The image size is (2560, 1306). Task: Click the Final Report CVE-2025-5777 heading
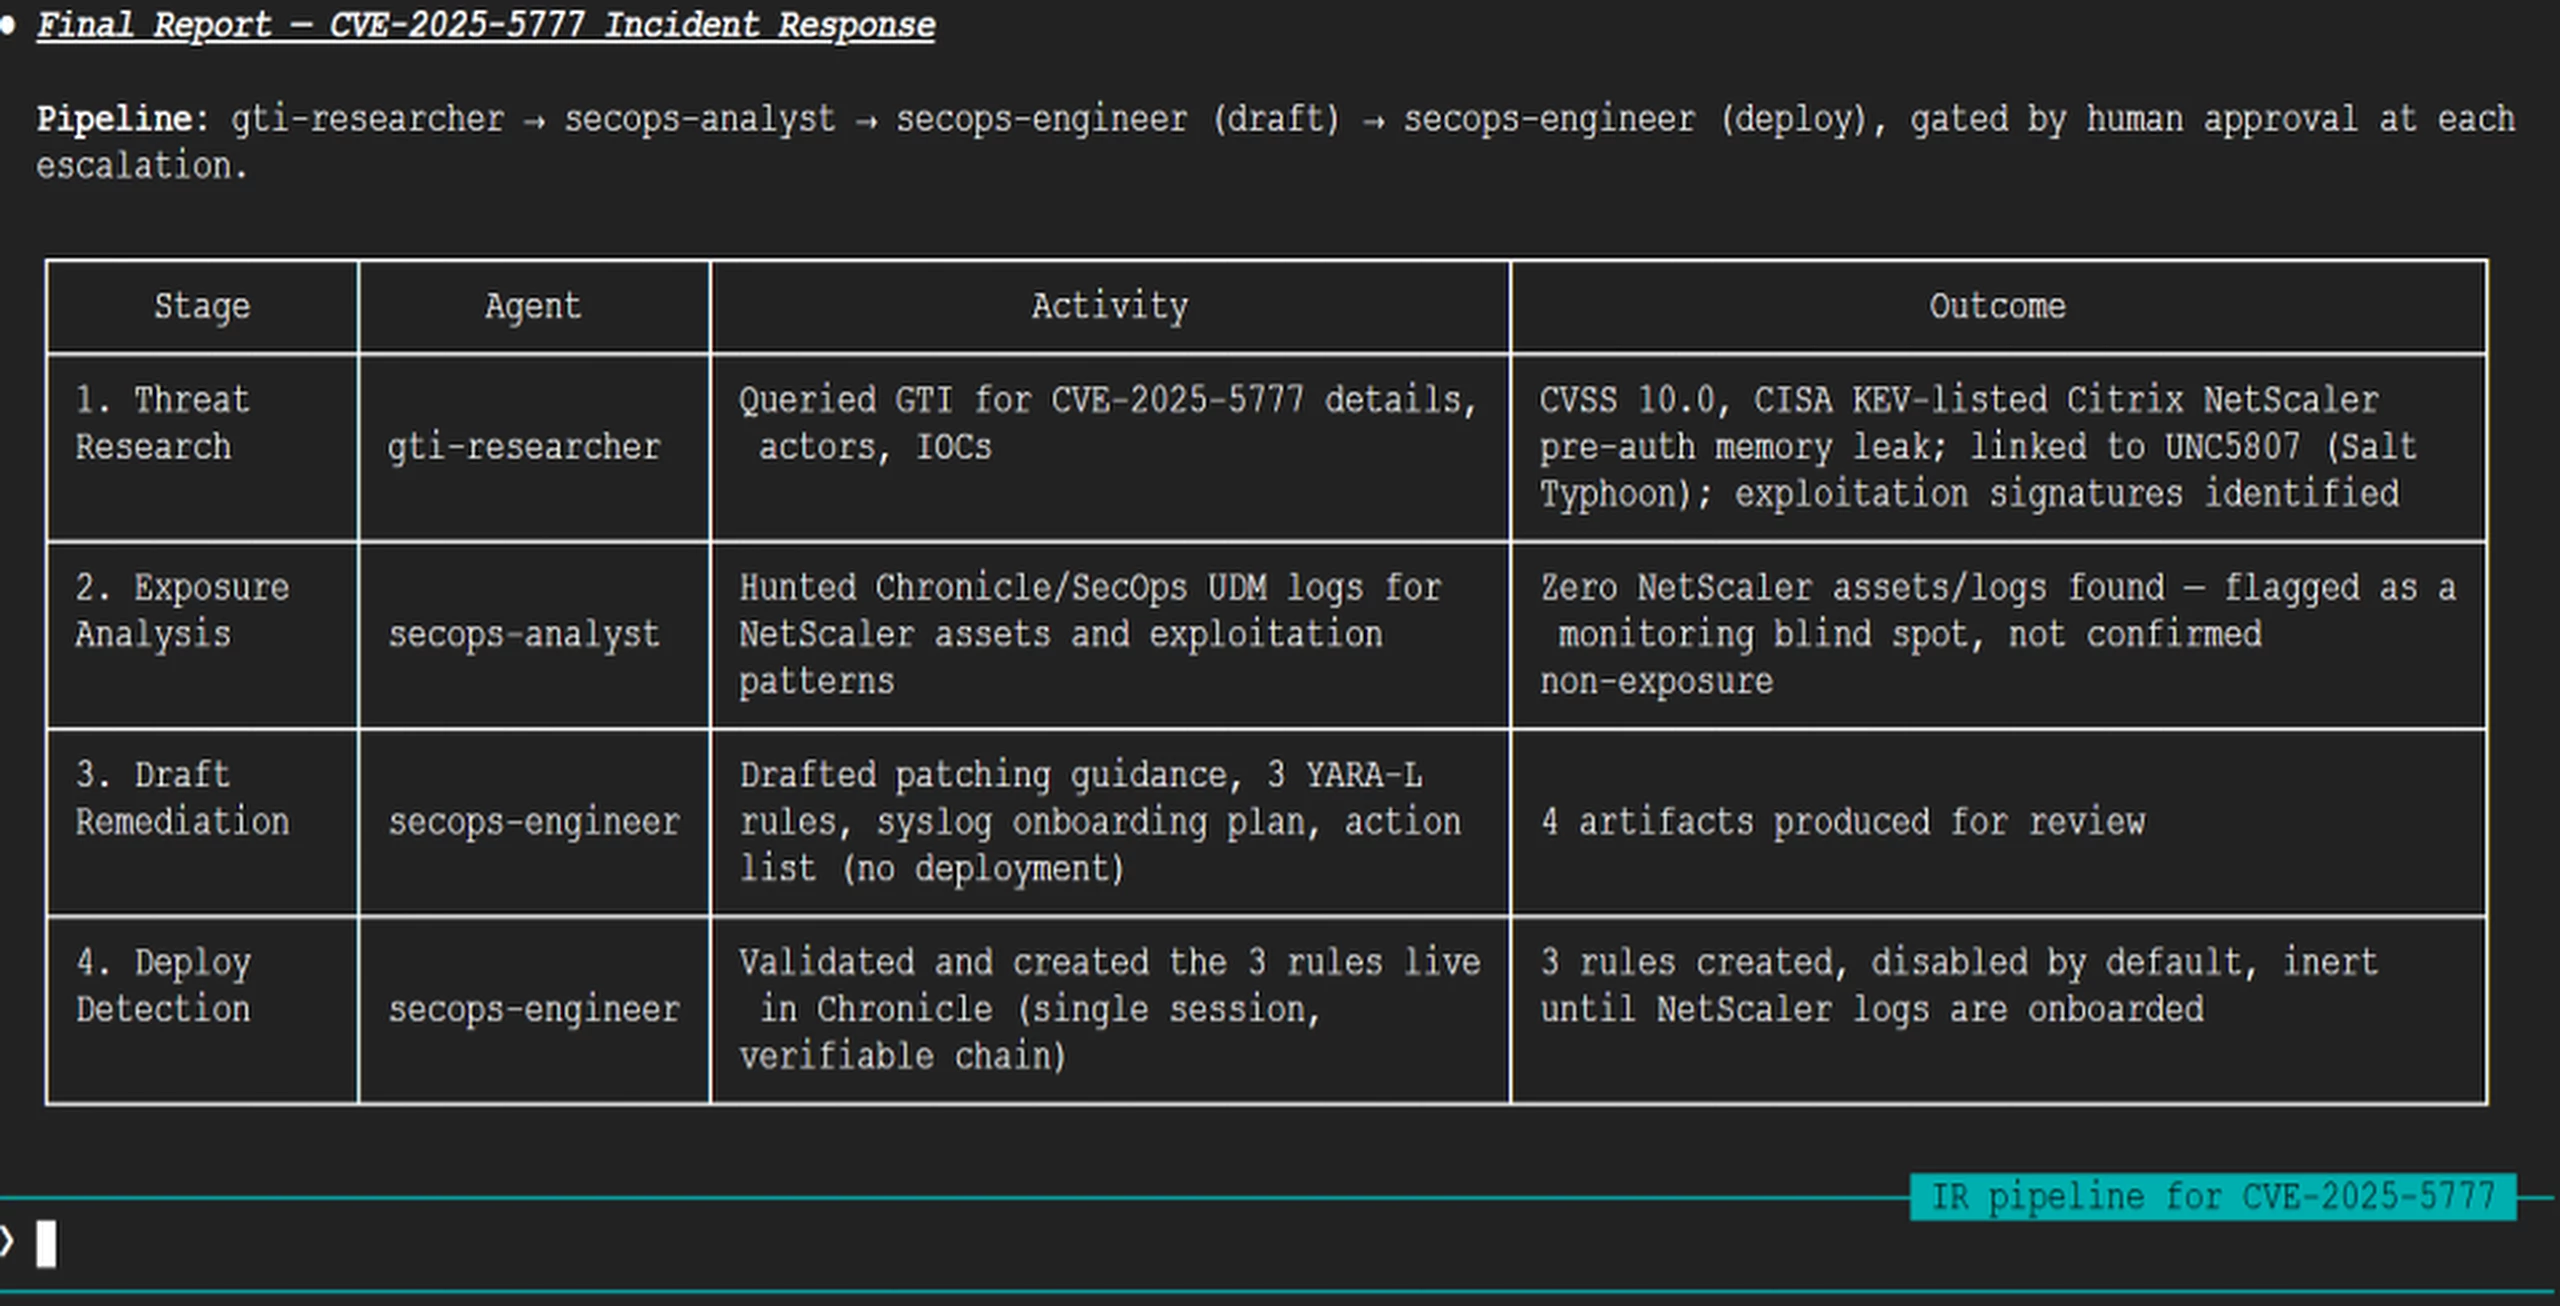point(486,24)
